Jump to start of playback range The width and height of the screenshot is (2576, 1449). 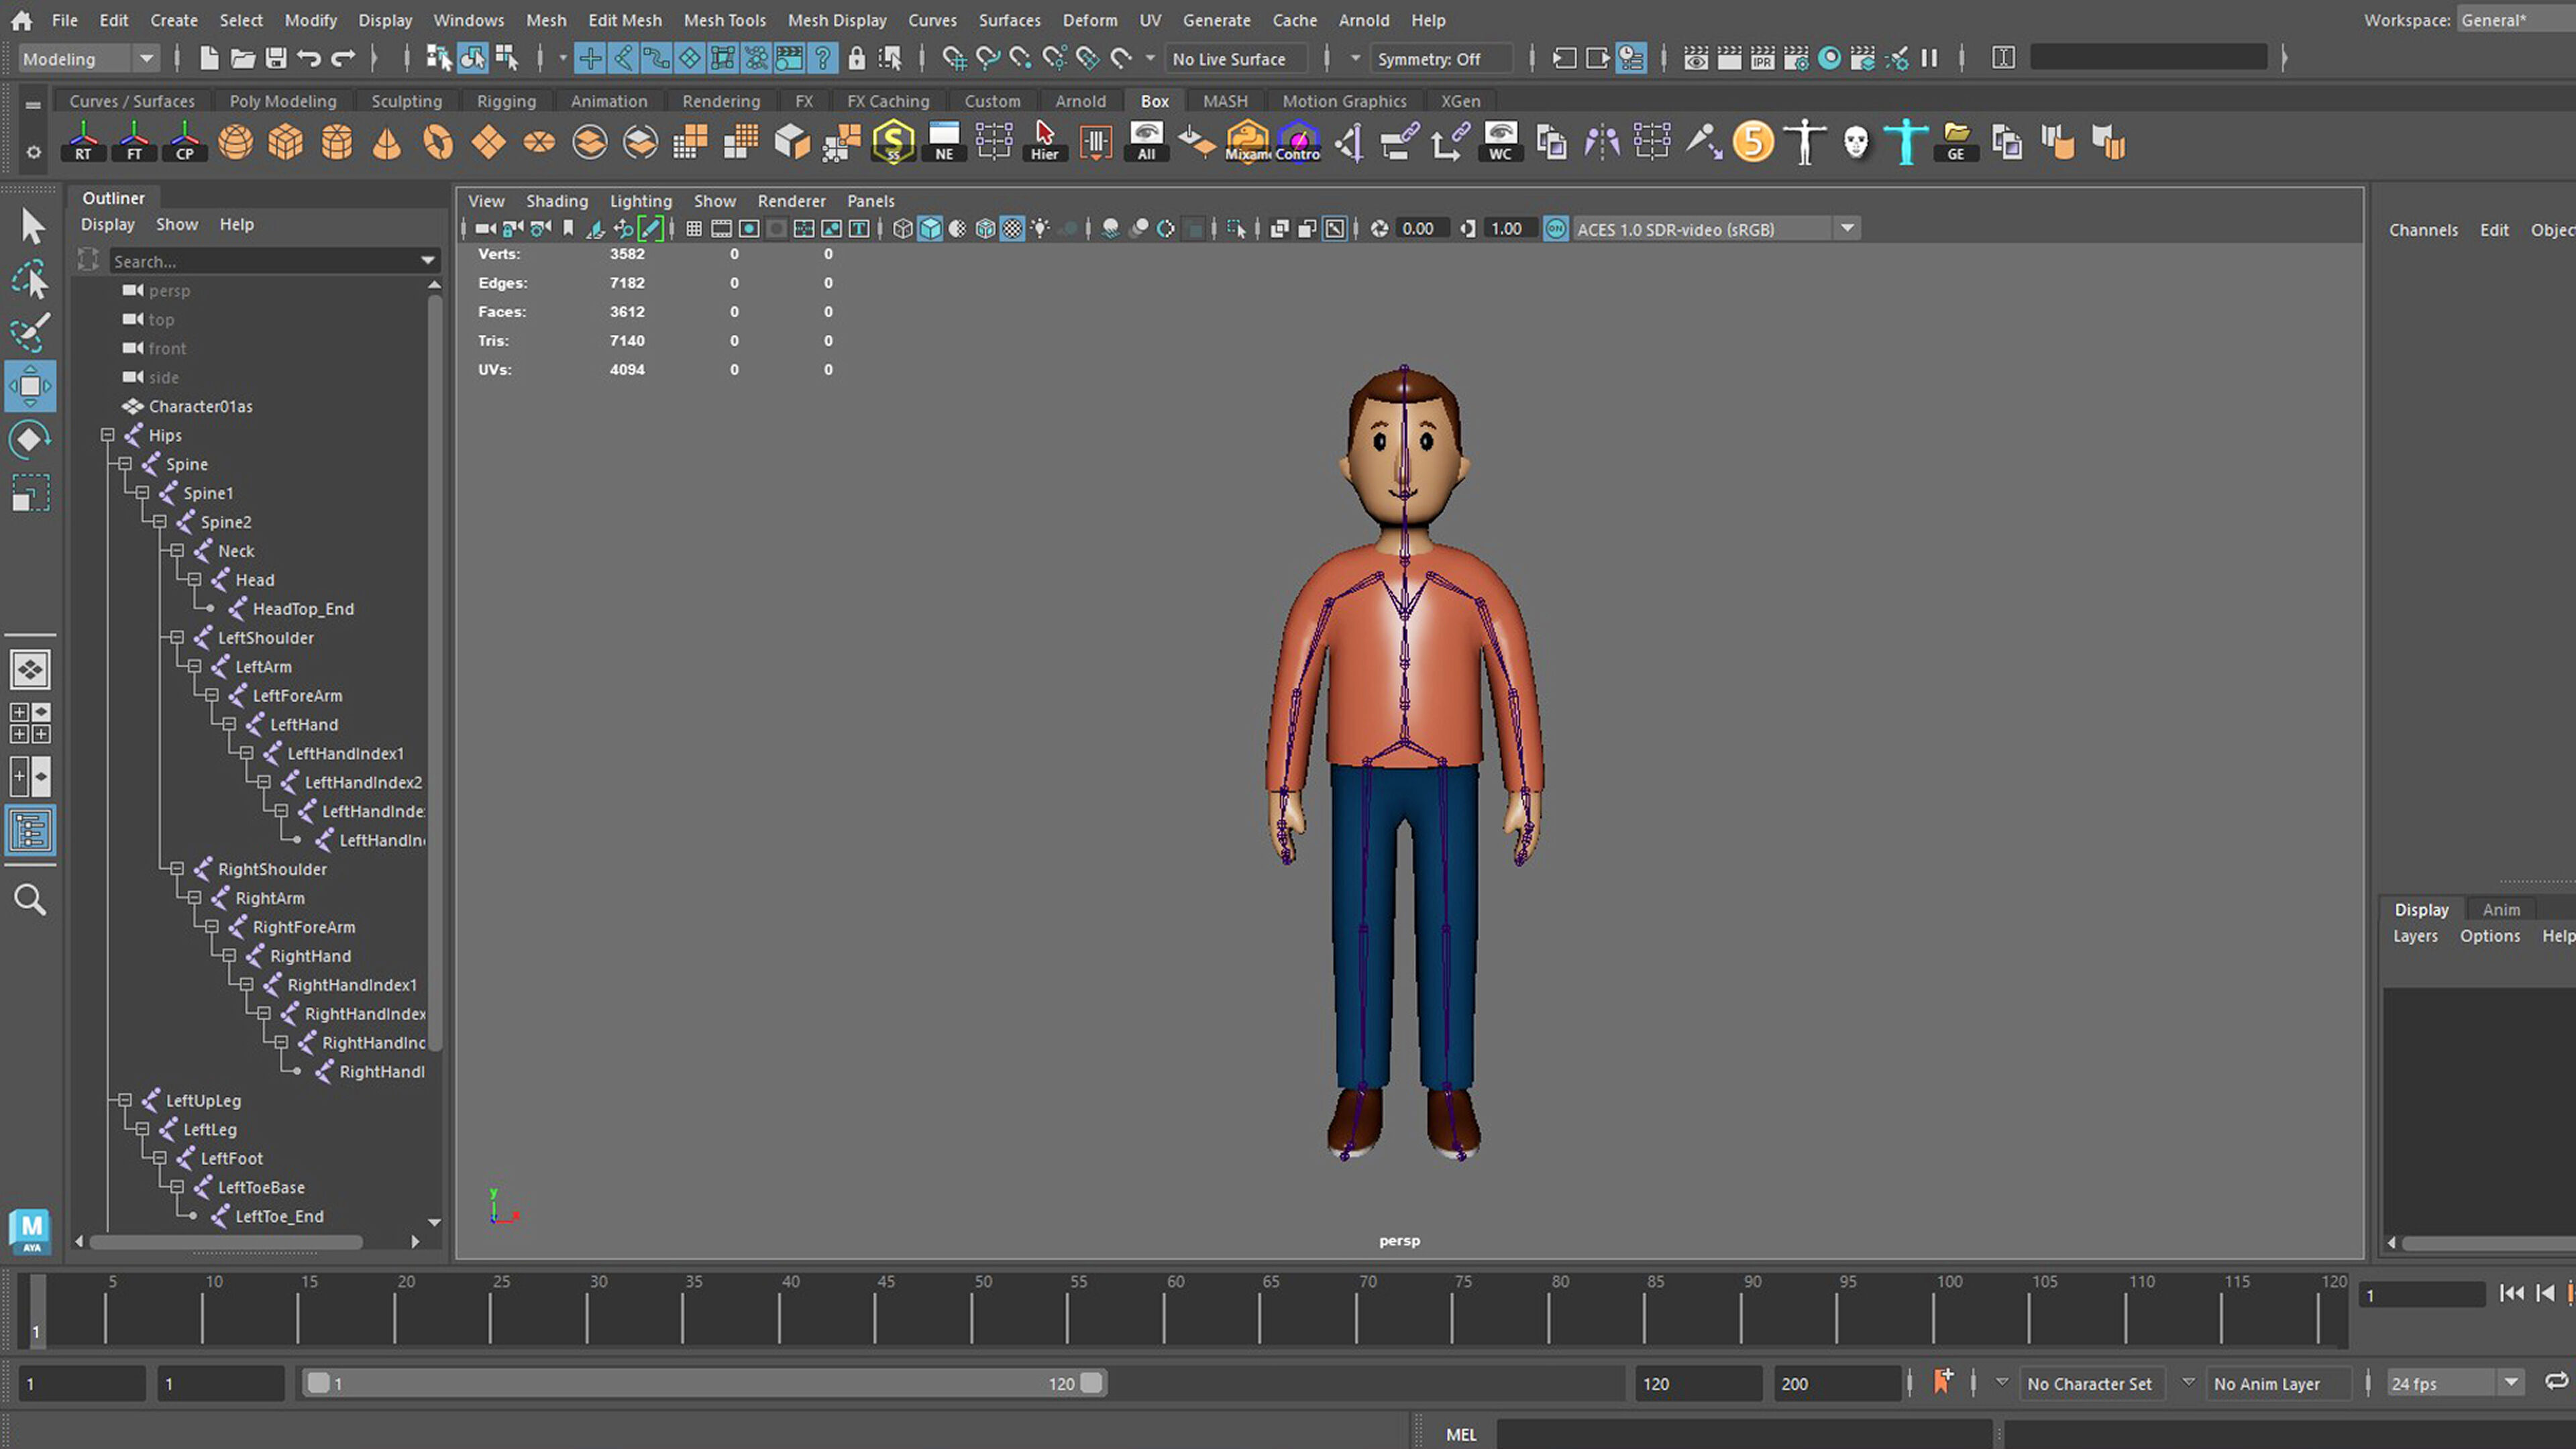(x=2511, y=1293)
